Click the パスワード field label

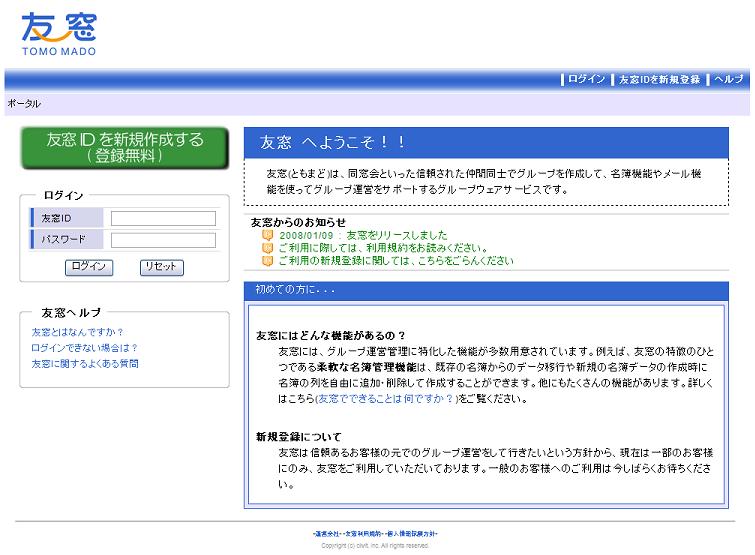[63, 239]
